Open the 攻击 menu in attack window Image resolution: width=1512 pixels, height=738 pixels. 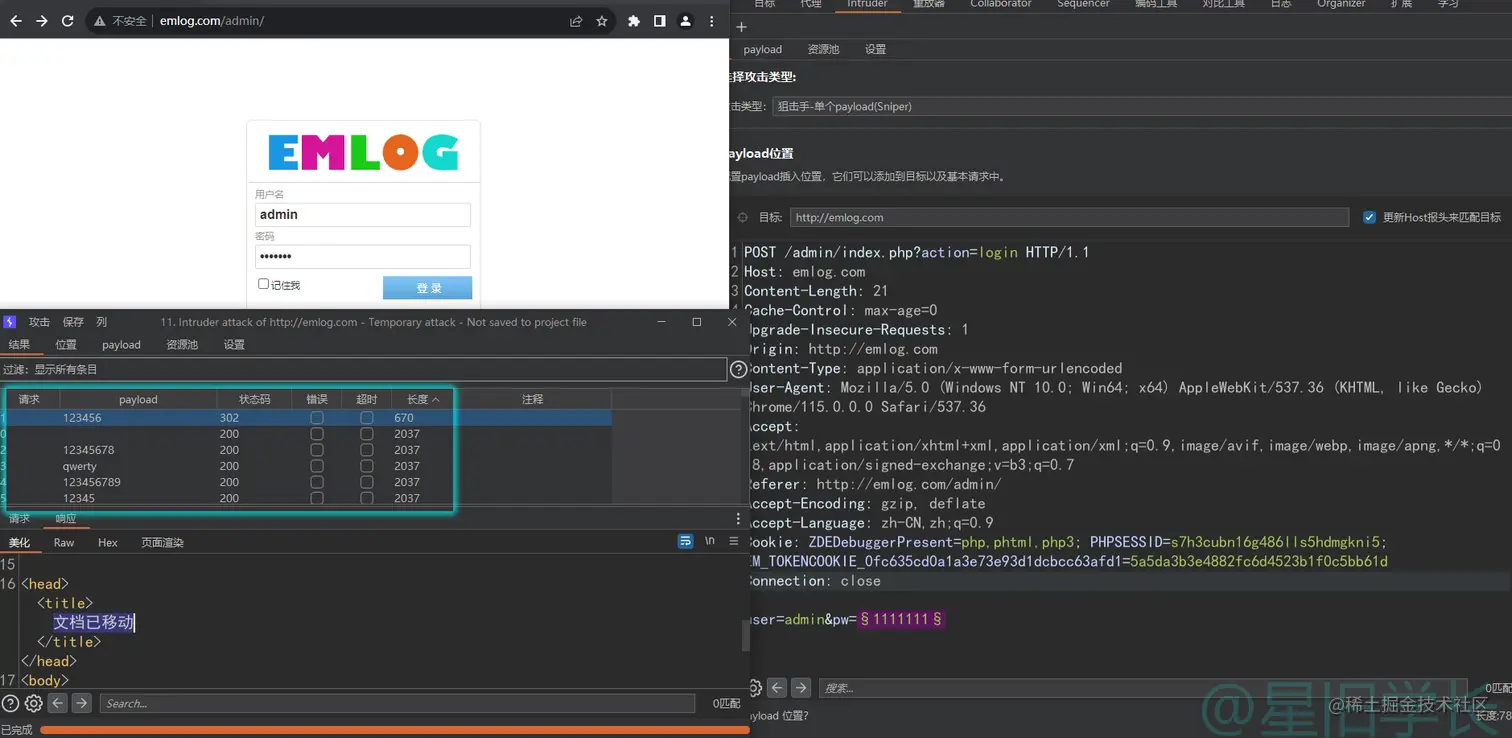(x=39, y=322)
